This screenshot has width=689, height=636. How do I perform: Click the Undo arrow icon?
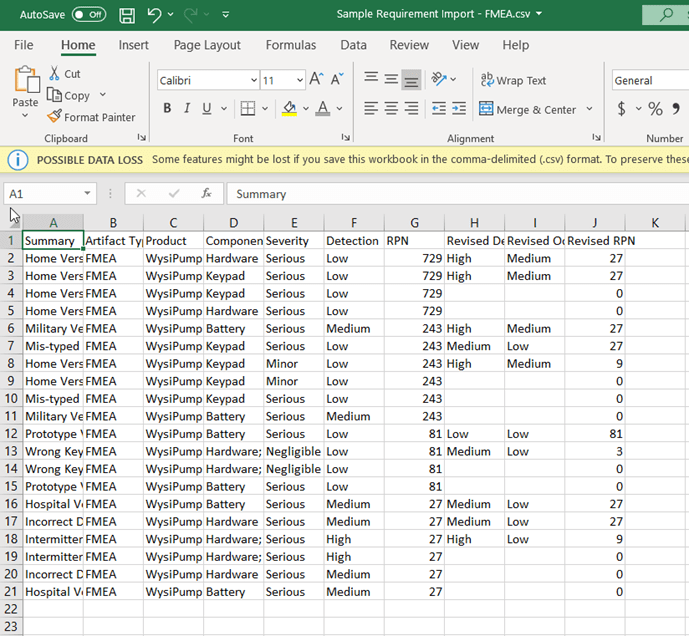pos(154,15)
